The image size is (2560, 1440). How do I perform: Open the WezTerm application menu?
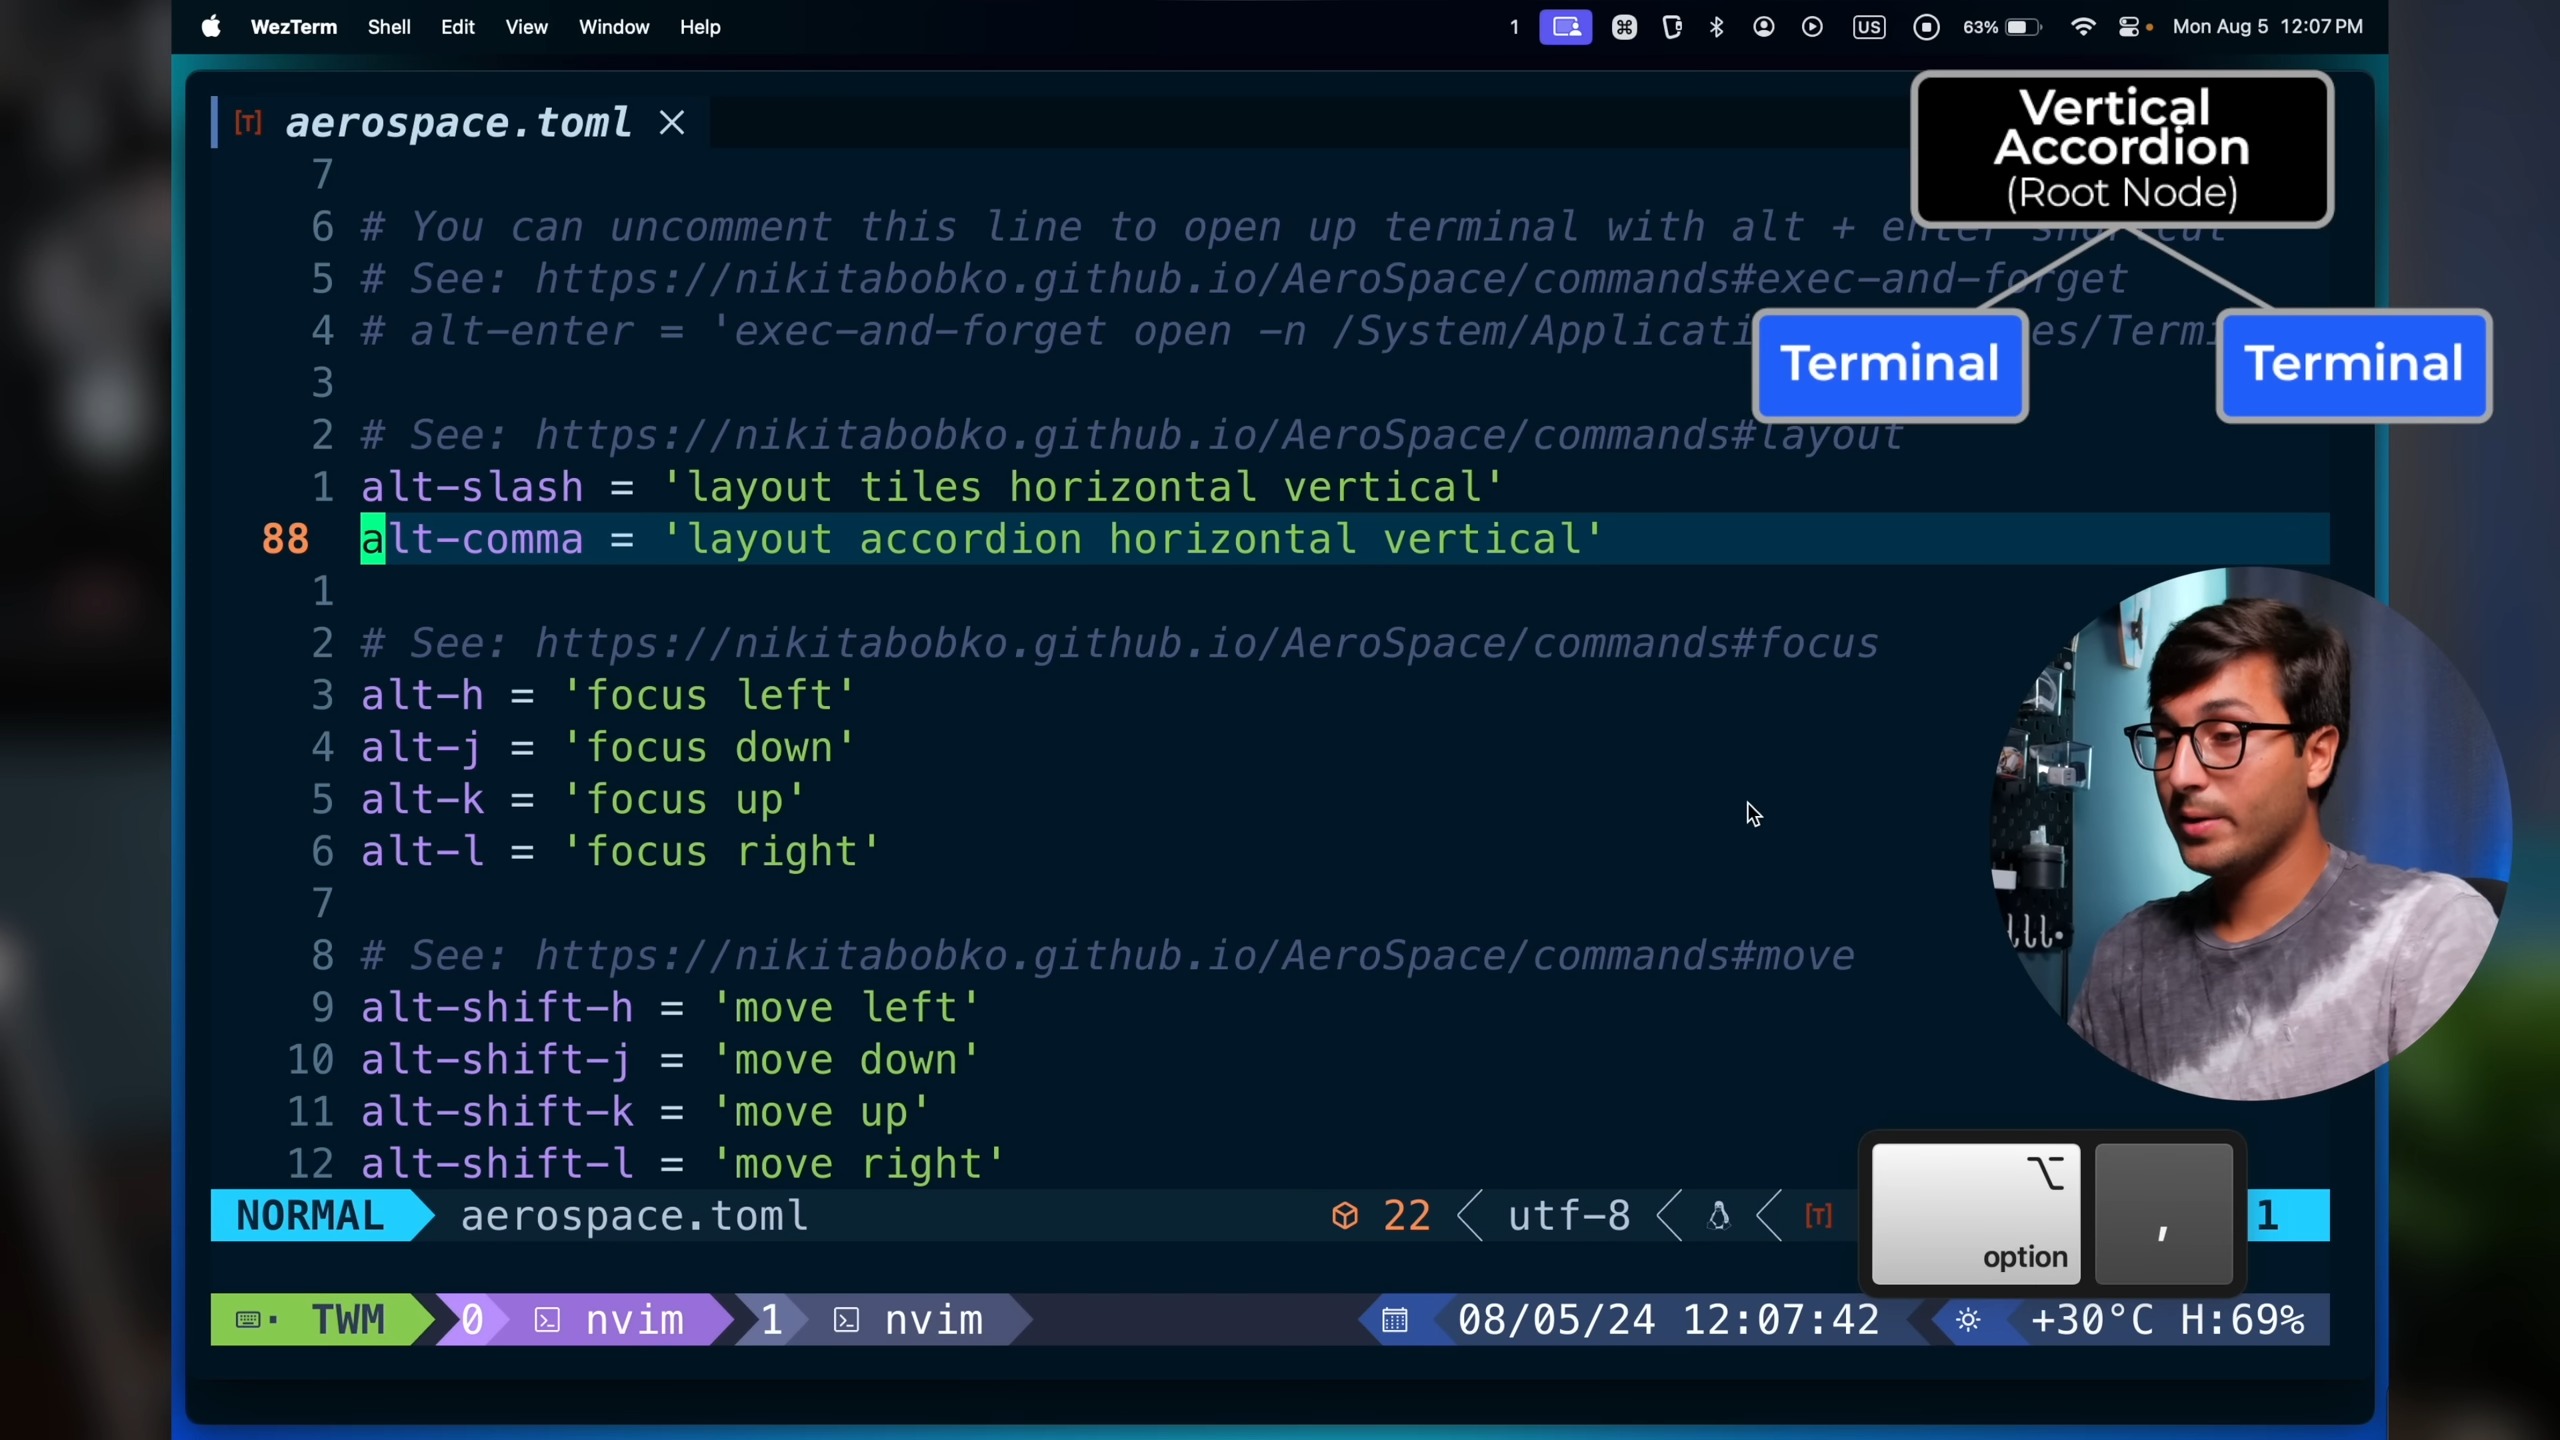(x=293, y=27)
